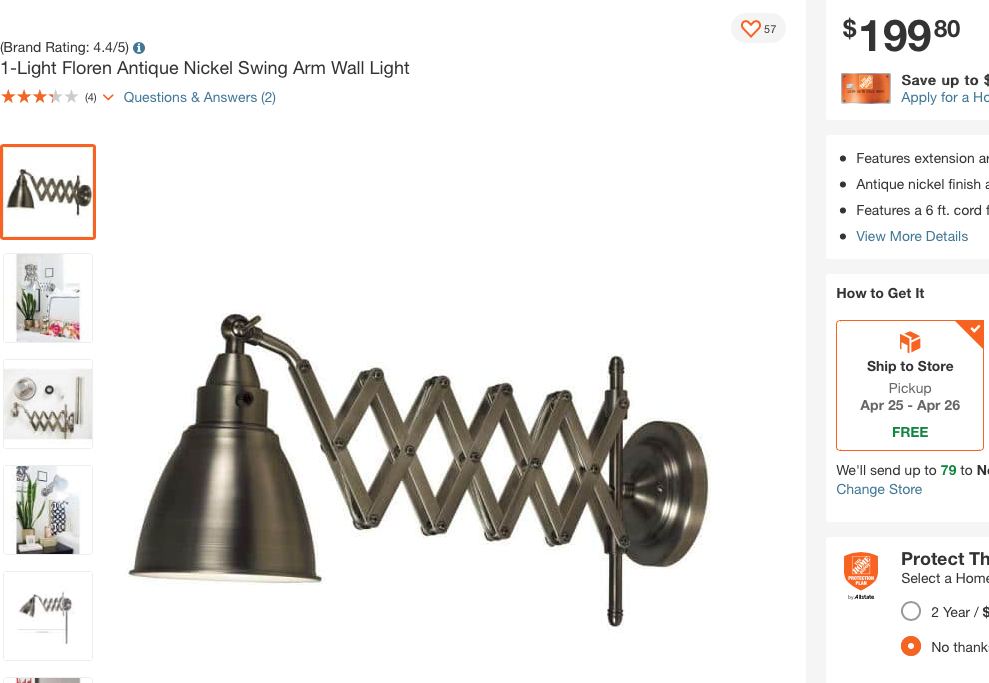Click the Ship to Store box icon
The height and width of the screenshot is (683, 989).
910,342
